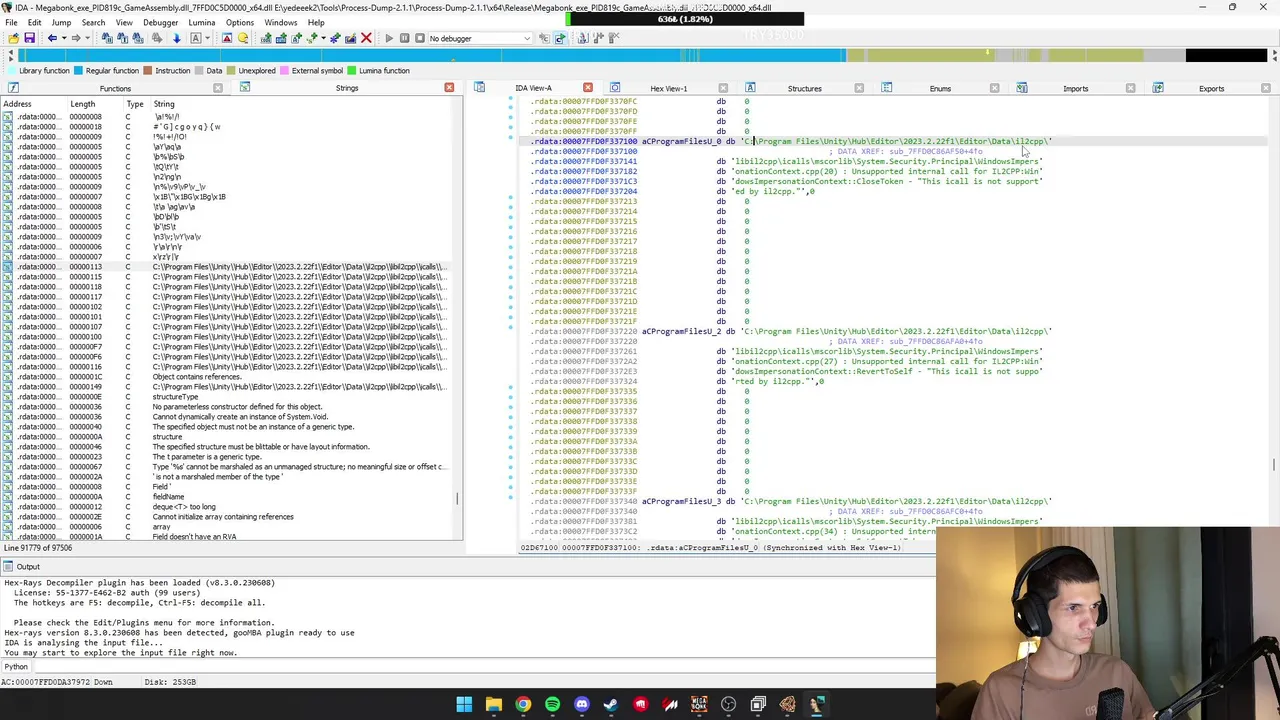Open Chrome from the taskbar
Image resolution: width=1280 pixels, height=720 pixels.
(x=523, y=705)
